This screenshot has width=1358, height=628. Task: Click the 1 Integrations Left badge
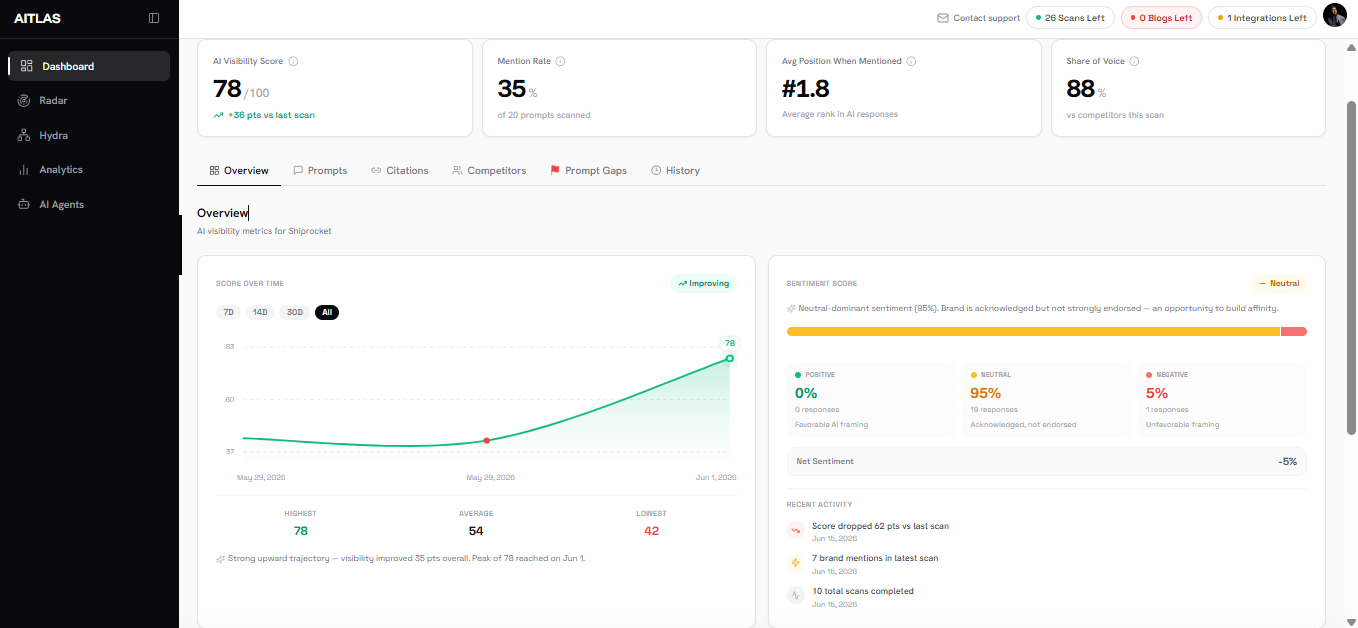coord(1262,18)
